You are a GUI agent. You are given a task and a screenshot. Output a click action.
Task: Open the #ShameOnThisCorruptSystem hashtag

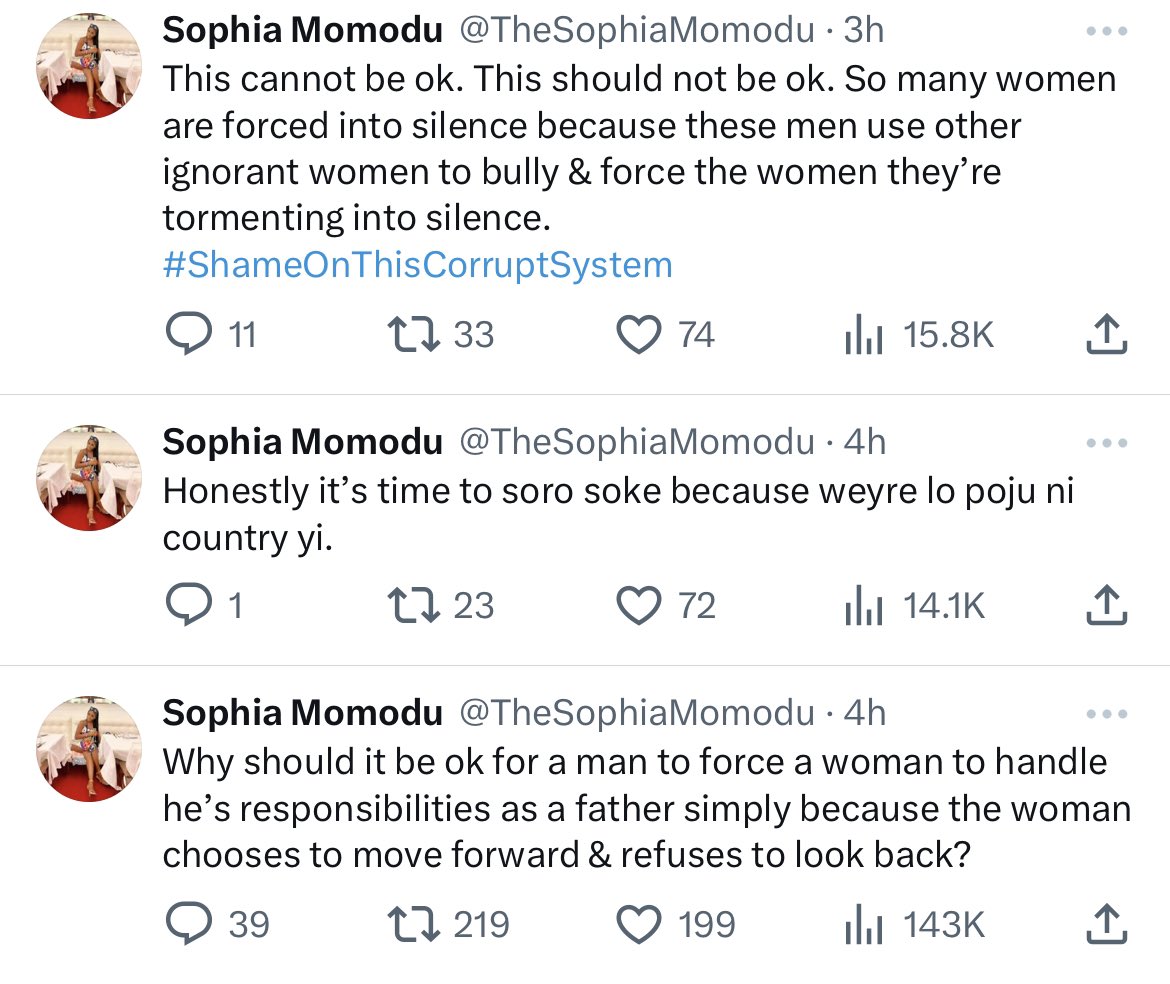[x=417, y=265]
